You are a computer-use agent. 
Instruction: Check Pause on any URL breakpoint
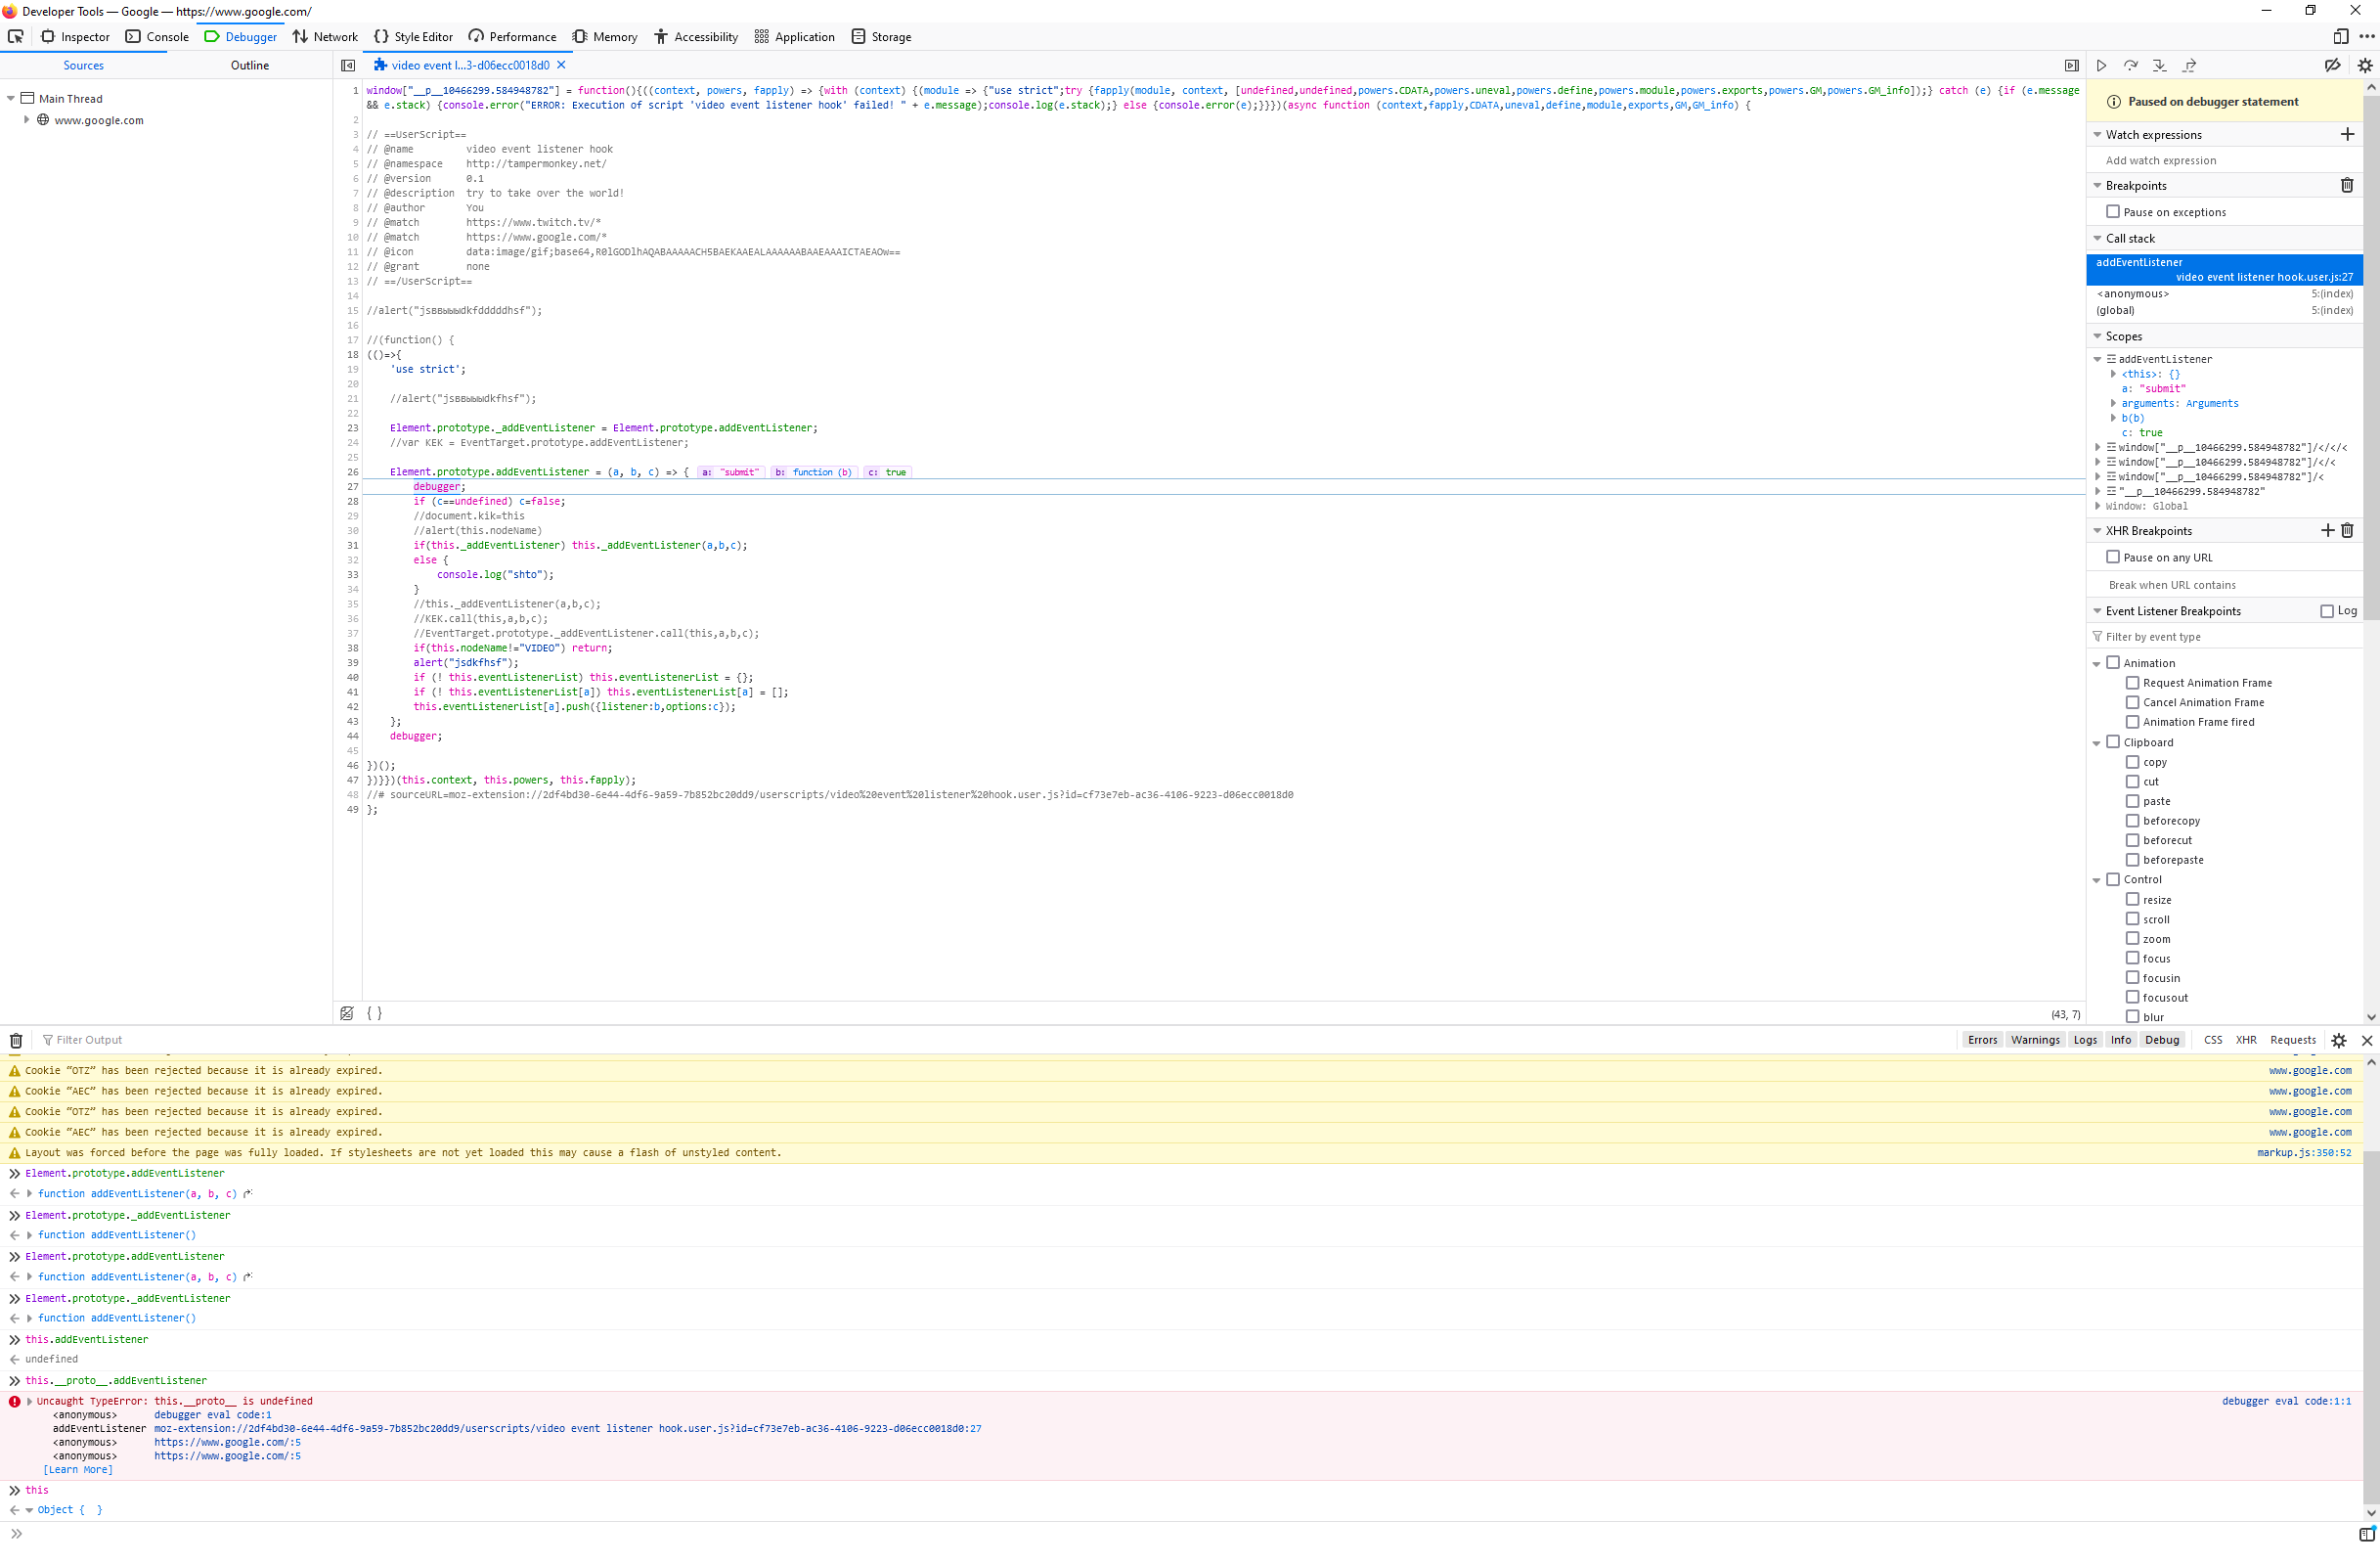pyautogui.click(x=2113, y=557)
